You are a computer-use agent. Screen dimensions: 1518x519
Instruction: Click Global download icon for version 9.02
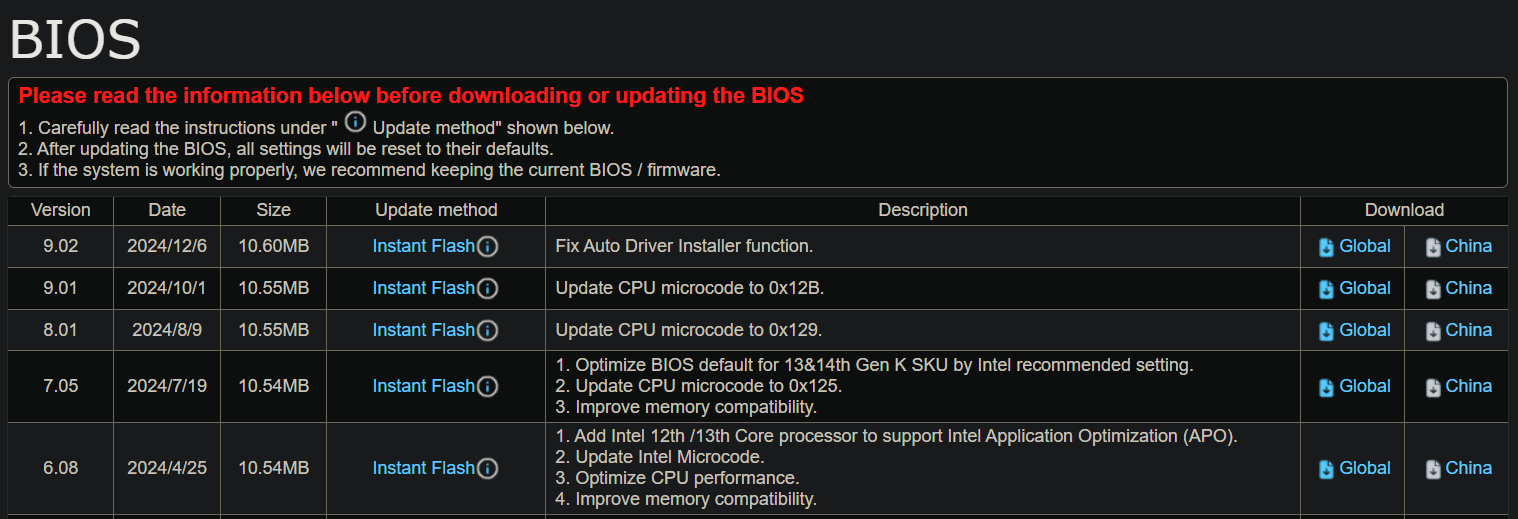point(1326,248)
